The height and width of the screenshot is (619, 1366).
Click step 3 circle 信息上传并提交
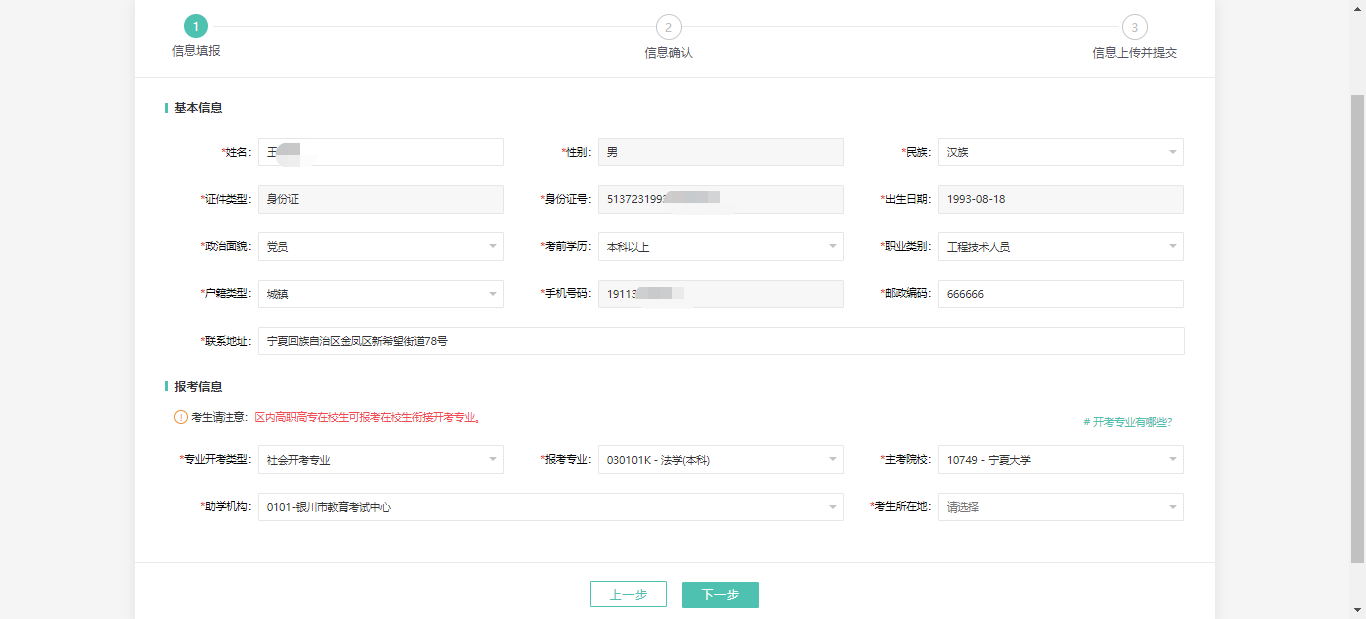(x=1134, y=28)
